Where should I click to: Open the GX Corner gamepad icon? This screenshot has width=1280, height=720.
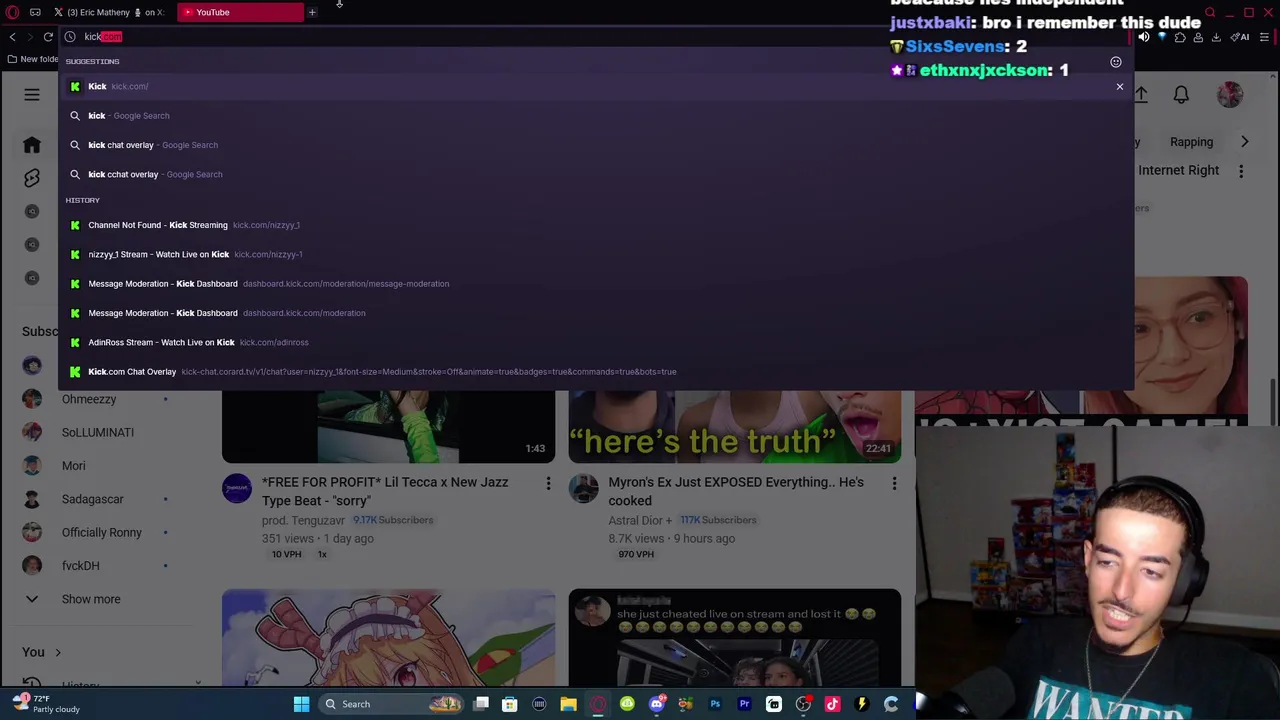tap(35, 12)
